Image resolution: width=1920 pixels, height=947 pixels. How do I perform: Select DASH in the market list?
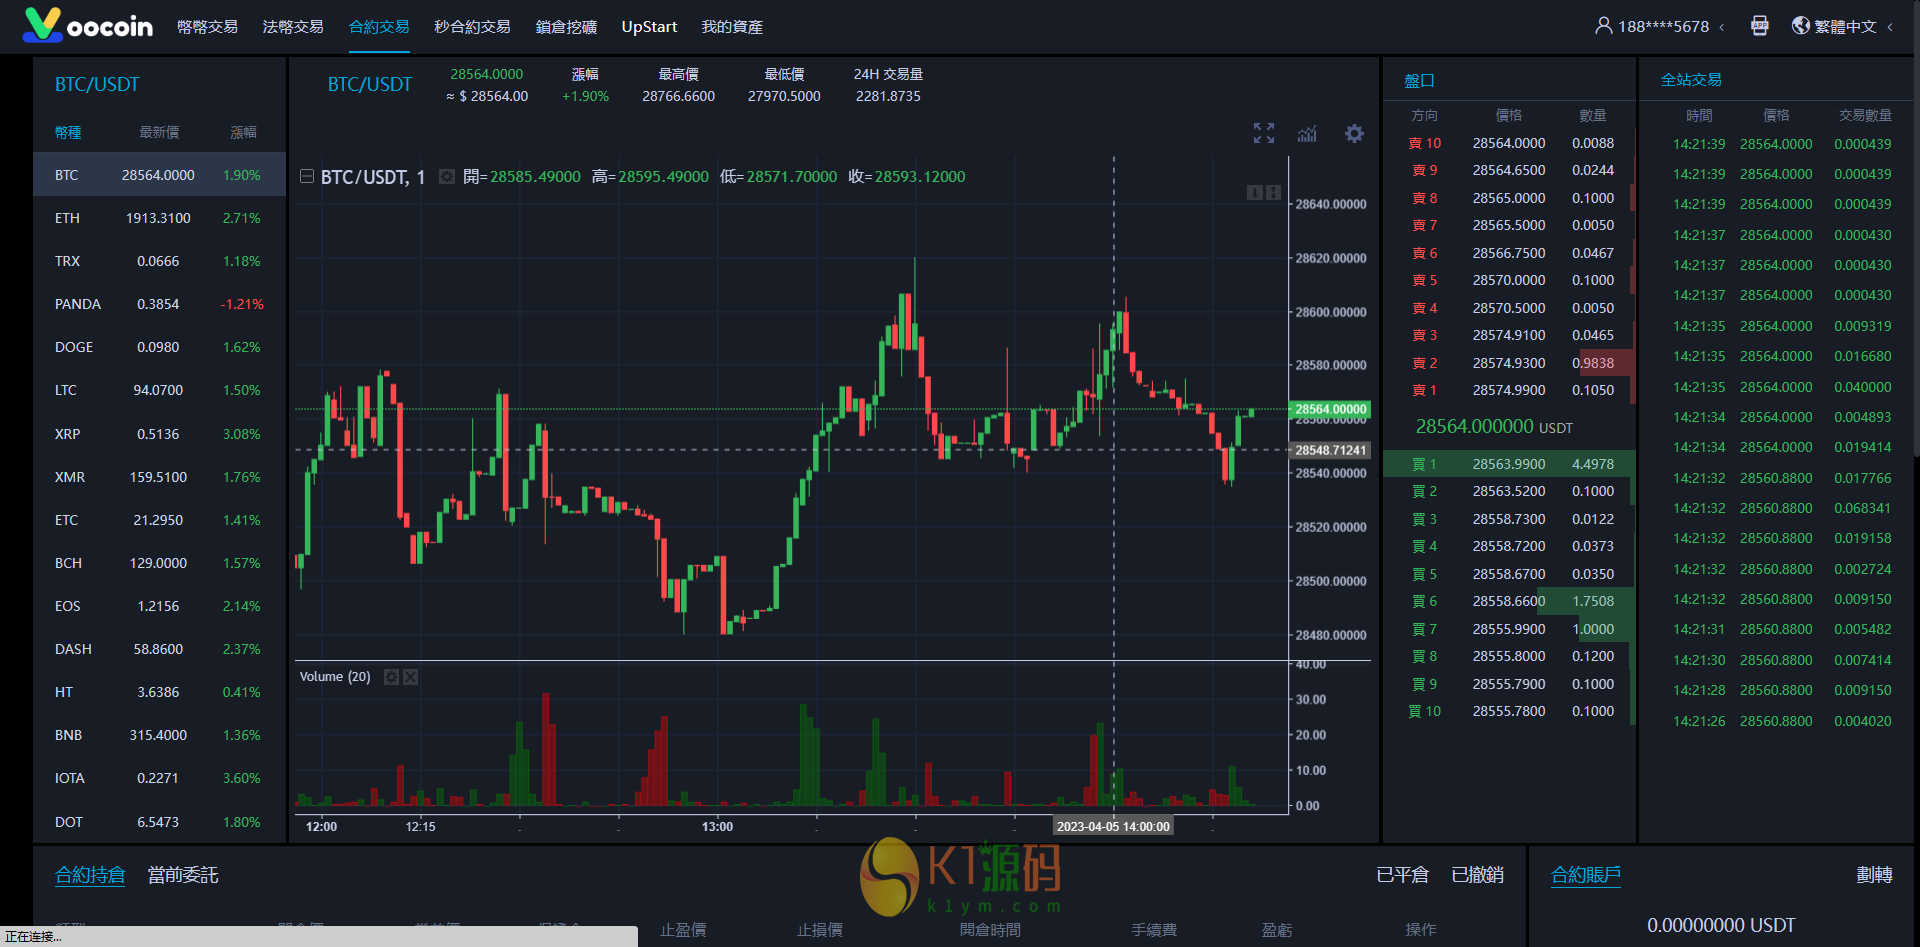(x=159, y=649)
